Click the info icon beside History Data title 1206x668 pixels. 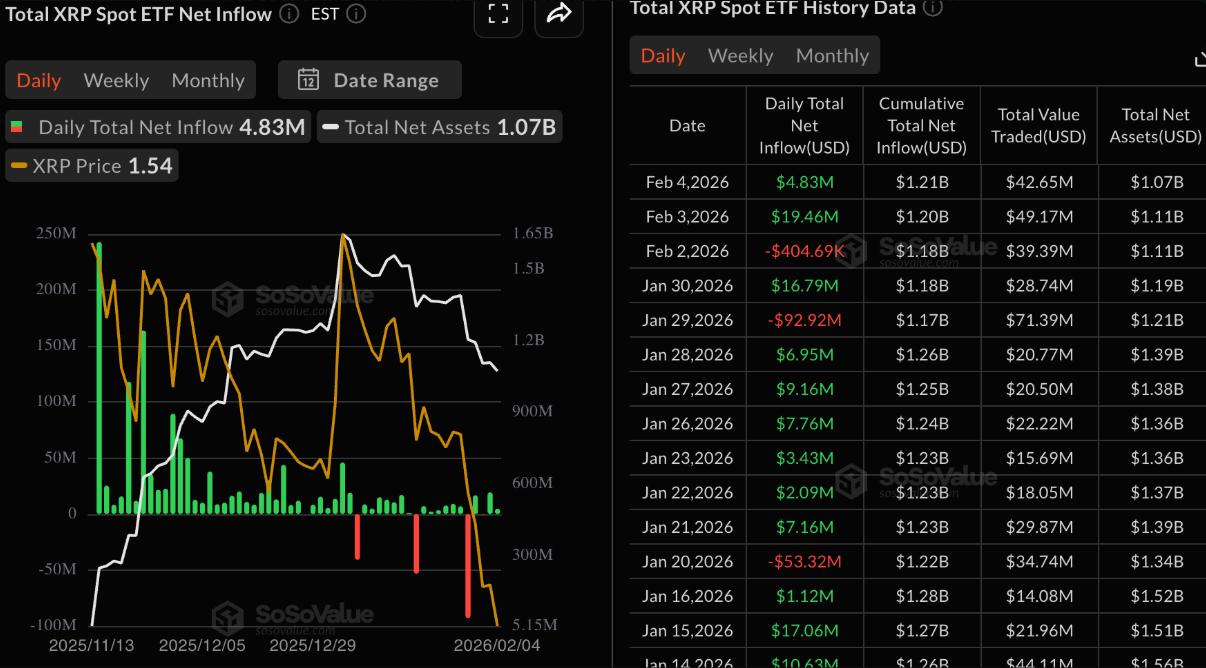934,8
